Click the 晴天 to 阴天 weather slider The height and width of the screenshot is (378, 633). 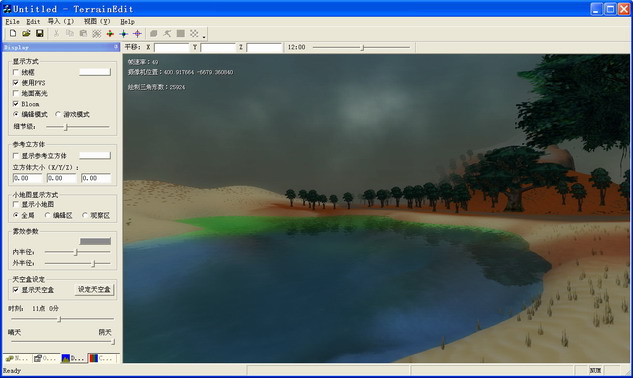(63, 342)
